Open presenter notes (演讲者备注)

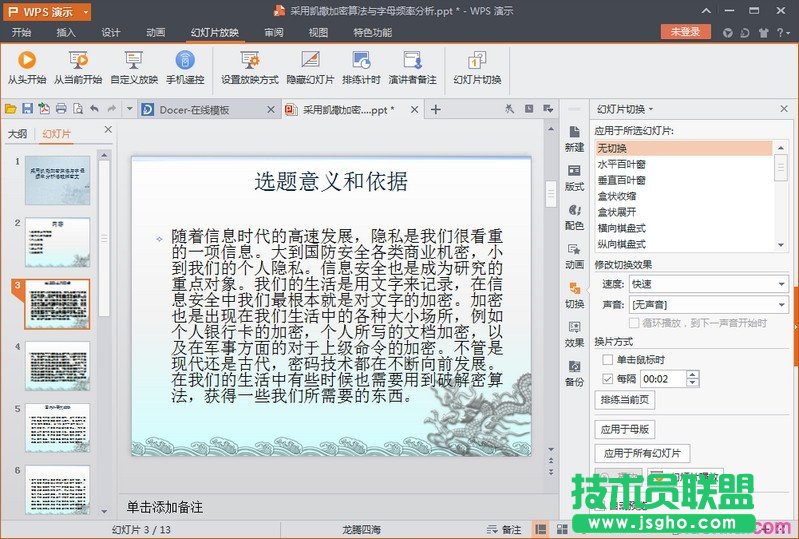(x=412, y=67)
